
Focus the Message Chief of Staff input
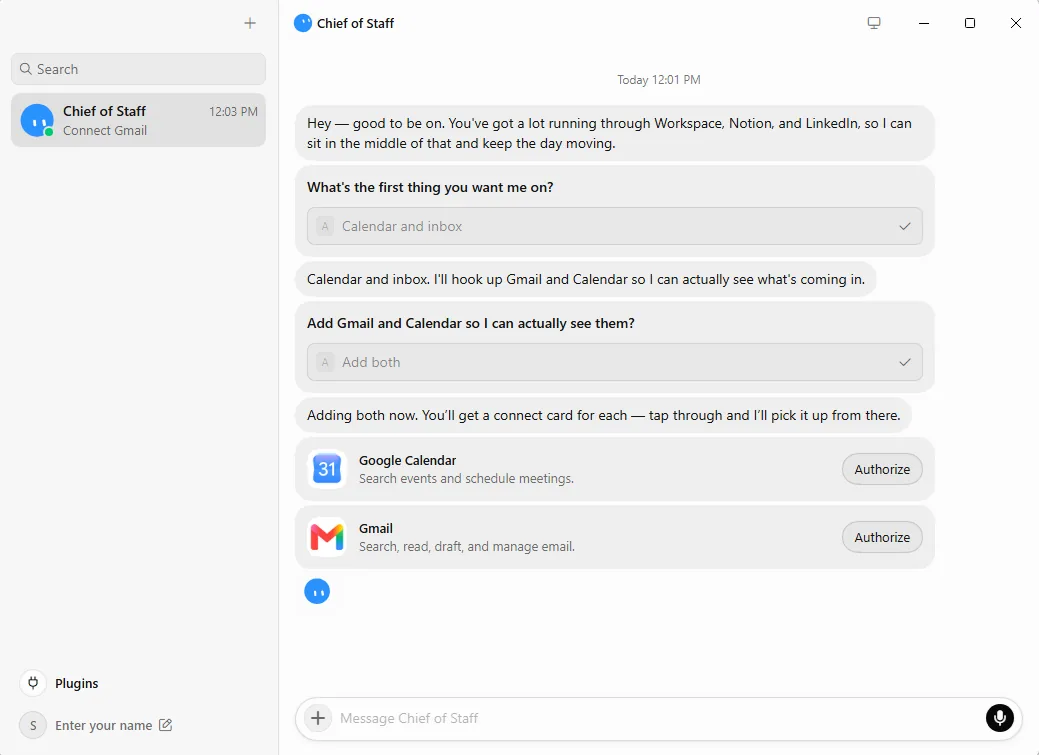659,718
